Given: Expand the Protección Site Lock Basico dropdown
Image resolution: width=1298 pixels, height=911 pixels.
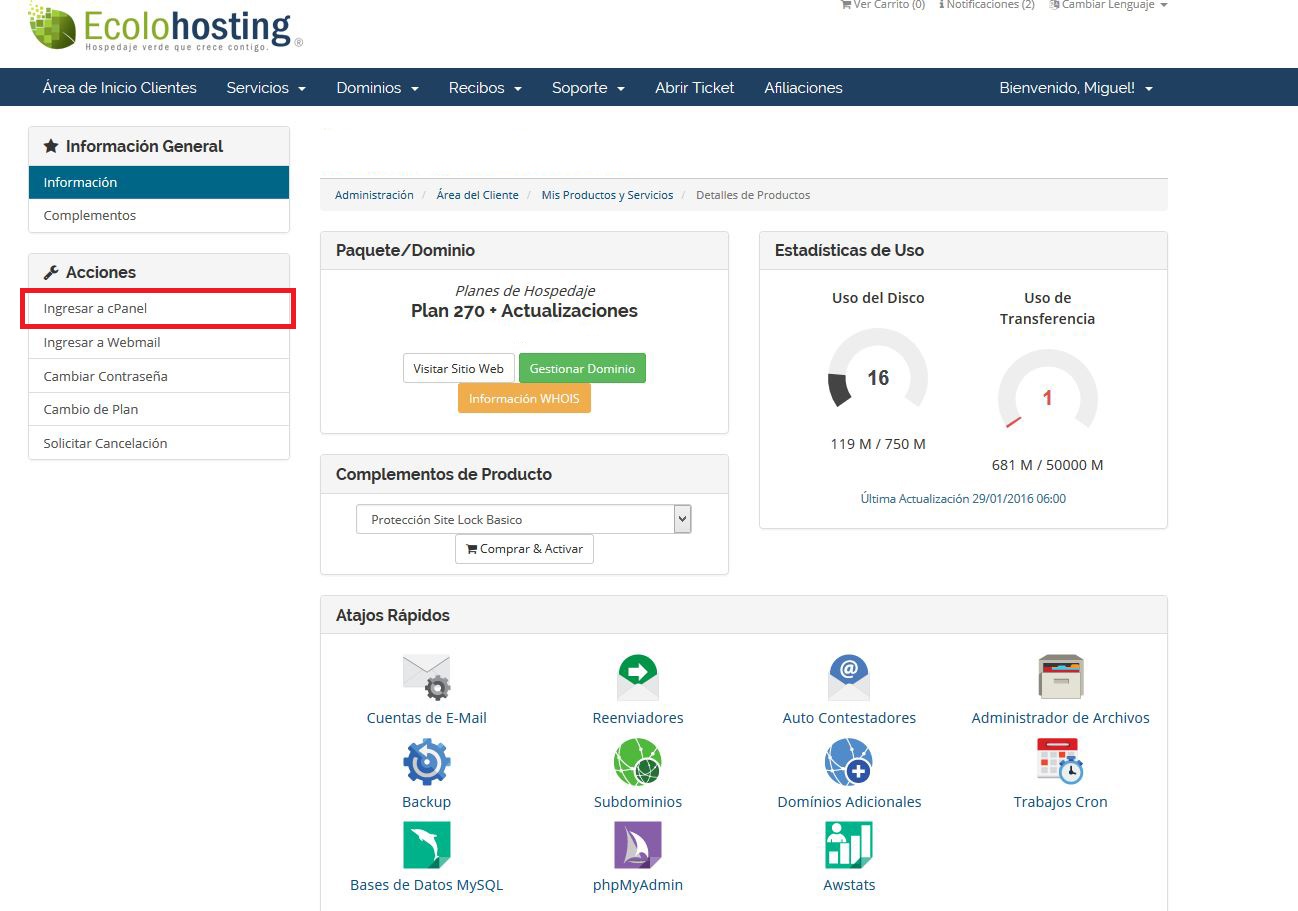Looking at the screenshot, I should click(682, 519).
